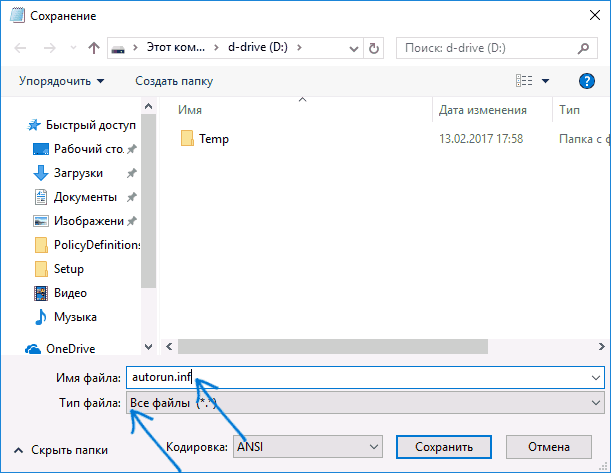This screenshot has width=611, height=473.
Task: Click the Documents page icon
Action: click(41, 197)
